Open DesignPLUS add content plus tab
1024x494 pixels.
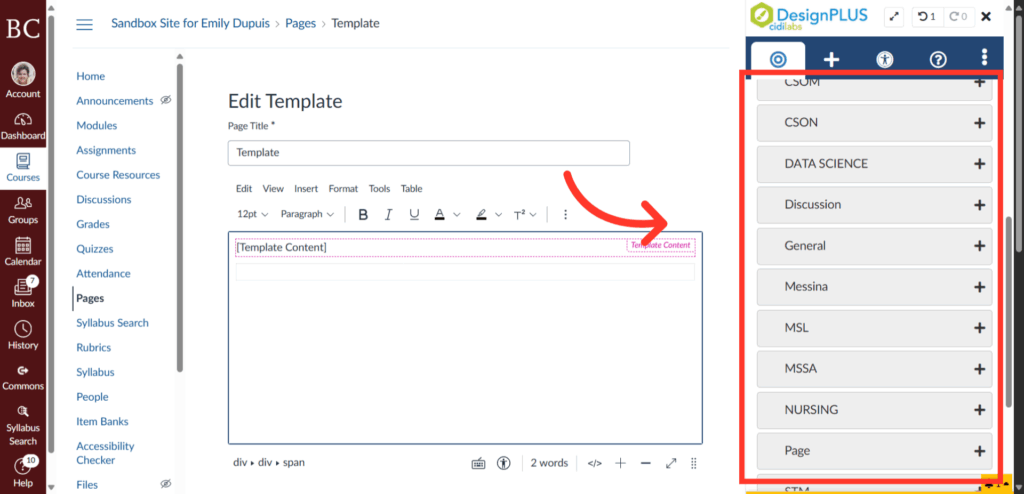click(831, 60)
